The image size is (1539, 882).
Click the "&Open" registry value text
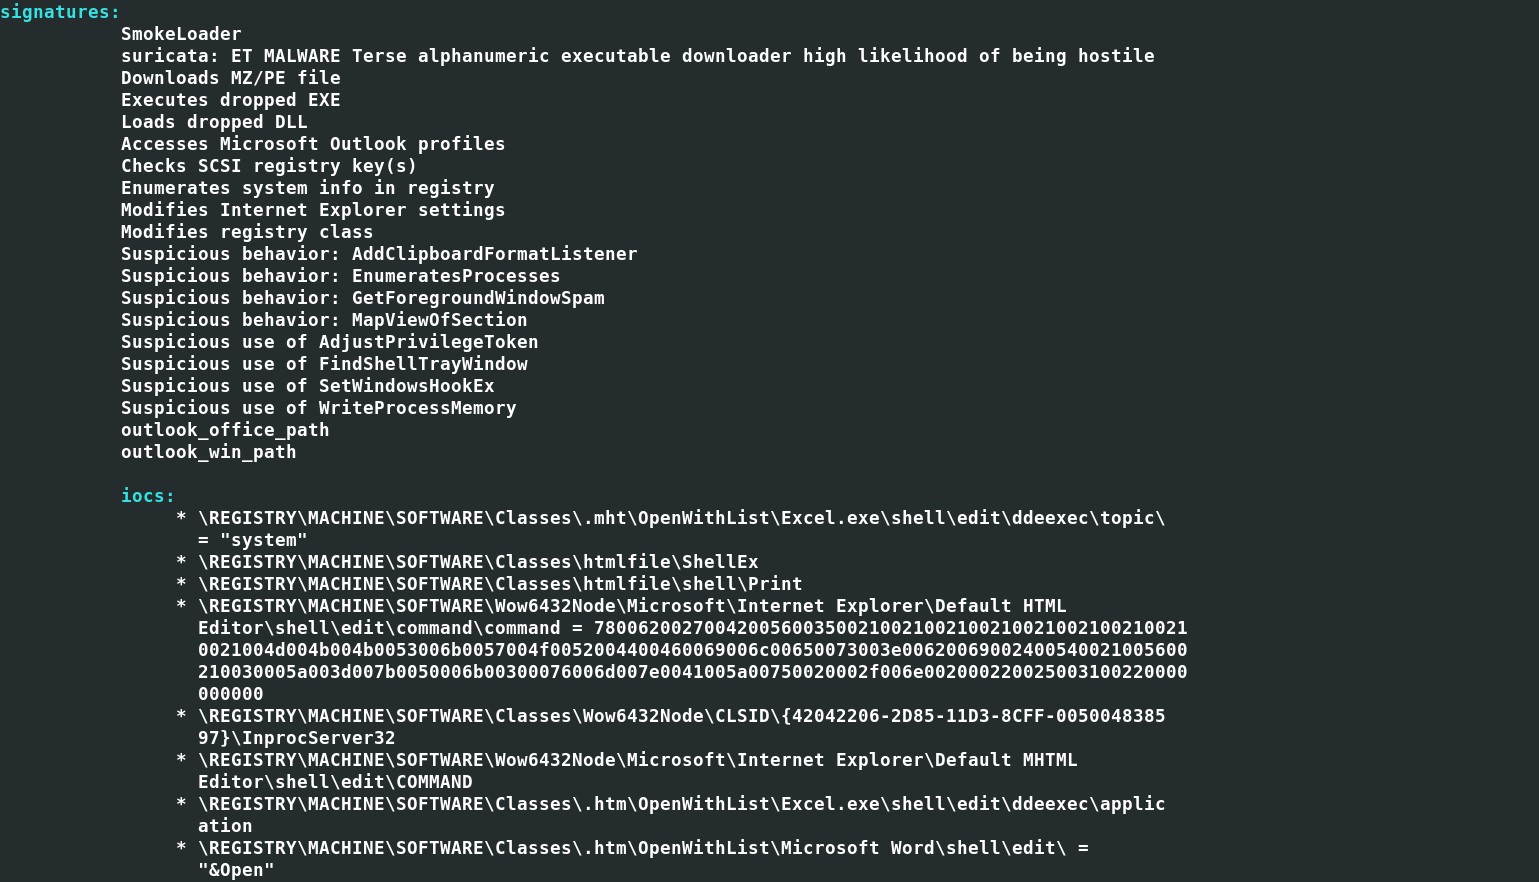pyautogui.click(x=236, y=870)
